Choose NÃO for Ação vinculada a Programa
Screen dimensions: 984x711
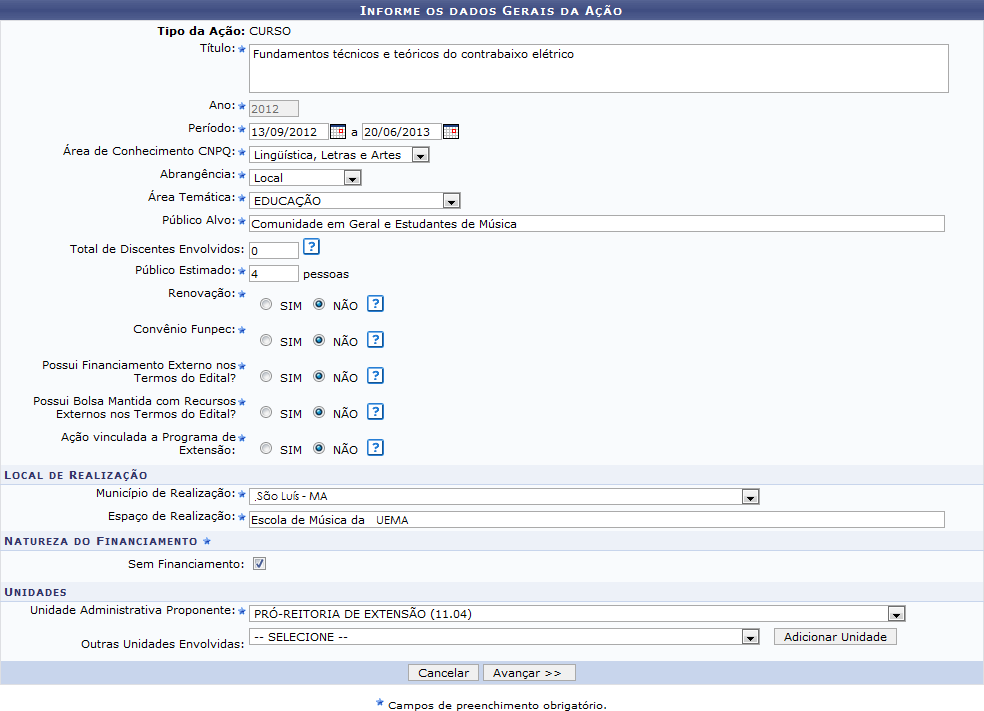[x=319, y=449]
